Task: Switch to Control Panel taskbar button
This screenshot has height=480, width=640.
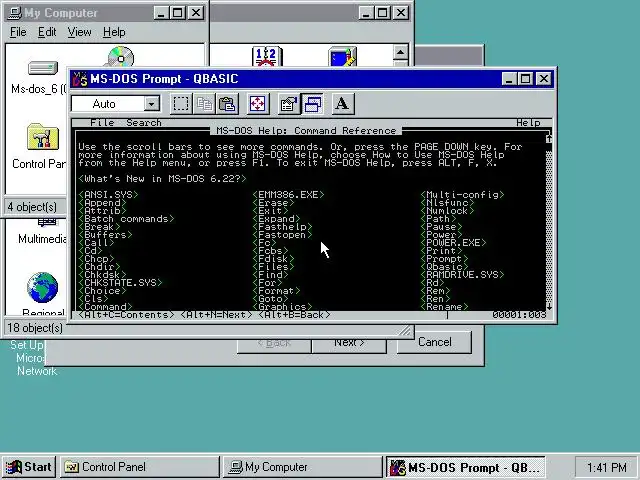Action: coord(140,467)
